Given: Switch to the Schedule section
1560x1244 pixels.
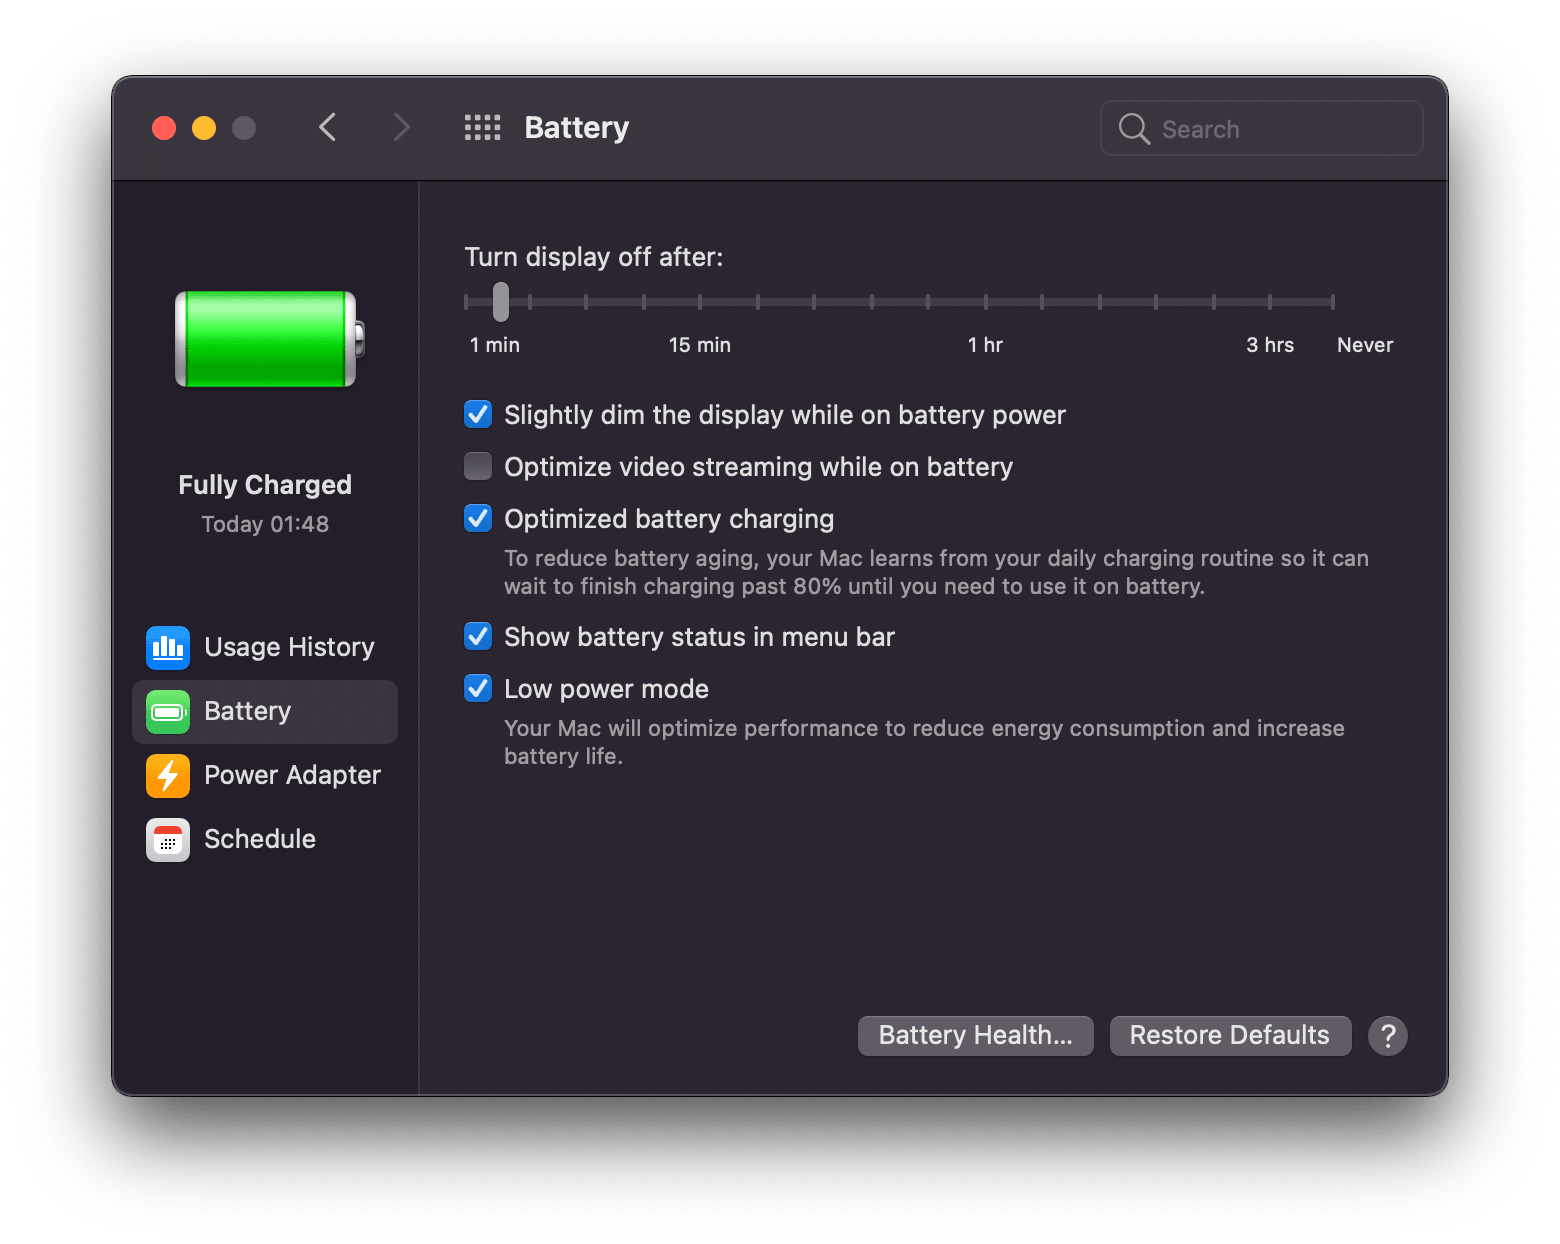Looking at the screenshot, I should [259, 839].
